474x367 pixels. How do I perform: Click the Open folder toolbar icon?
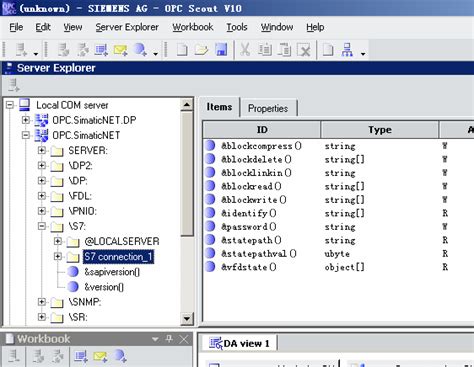(x=201, y=50)
